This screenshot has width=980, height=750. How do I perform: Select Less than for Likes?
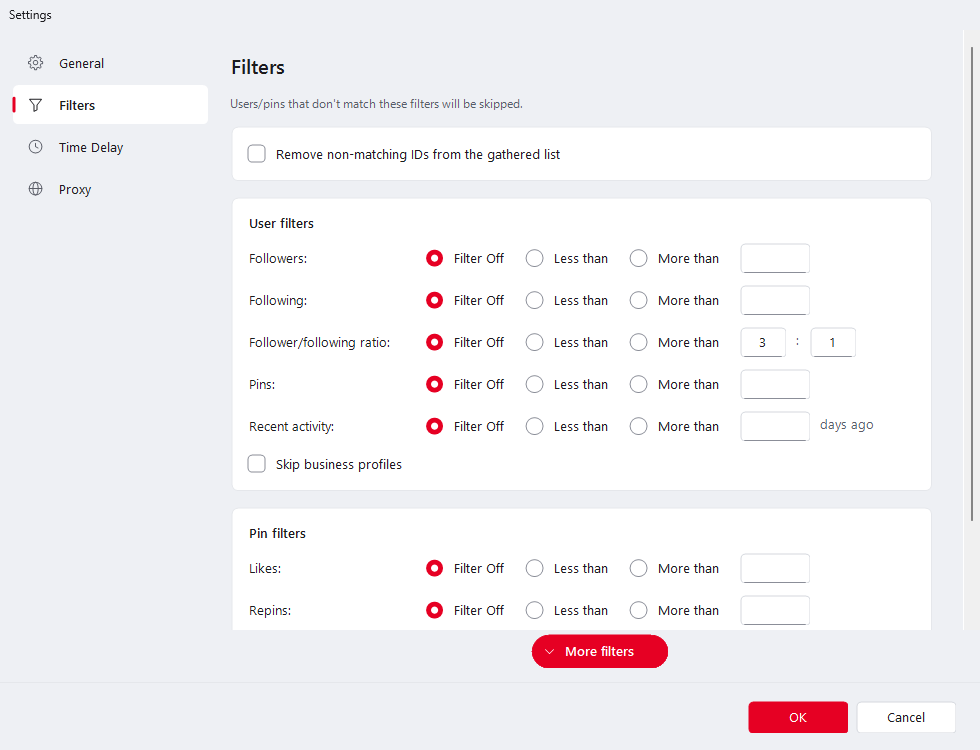coord(534,568)
